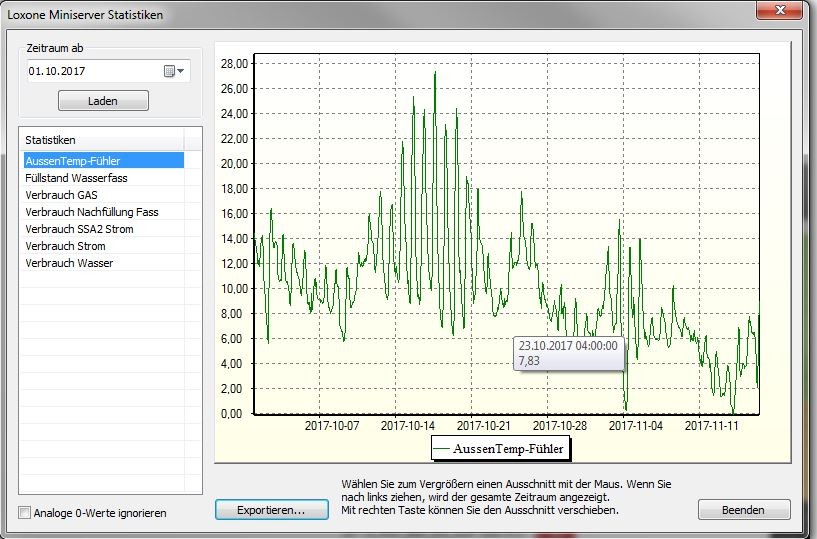The image size is (817, 539).
Task: Select Füllstand Wasserfass statistic
Action: coord(76,178)
